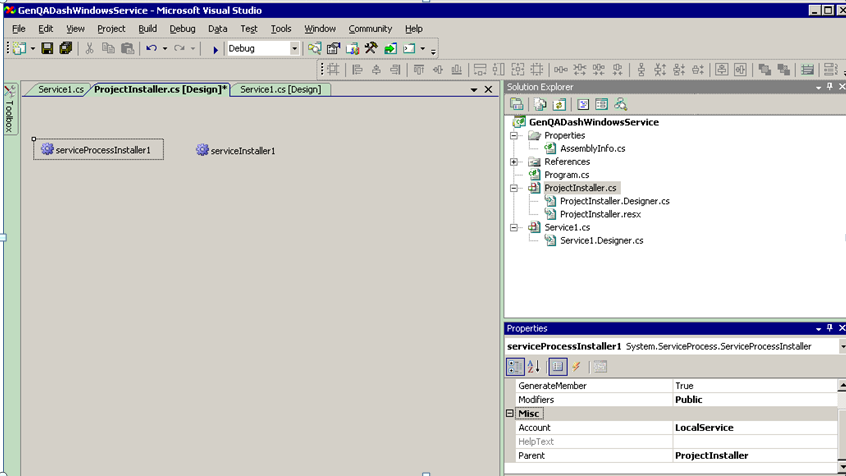Select the GenQADashWindowsService project node
The height and width of the screenshot is (476, 846).
tap(593, 122)
